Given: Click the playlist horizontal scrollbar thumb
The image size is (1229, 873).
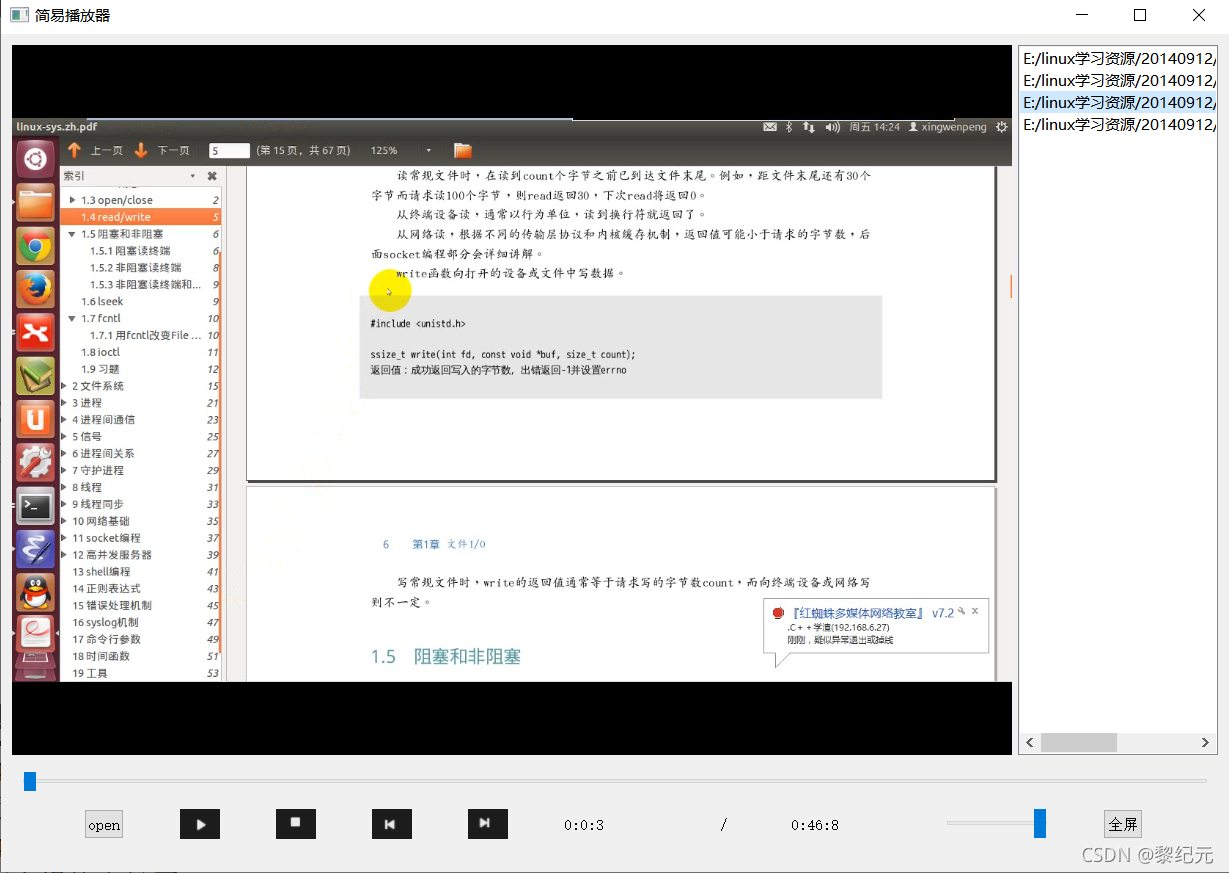Looking at the screenshot, I should coord(1078,743).
